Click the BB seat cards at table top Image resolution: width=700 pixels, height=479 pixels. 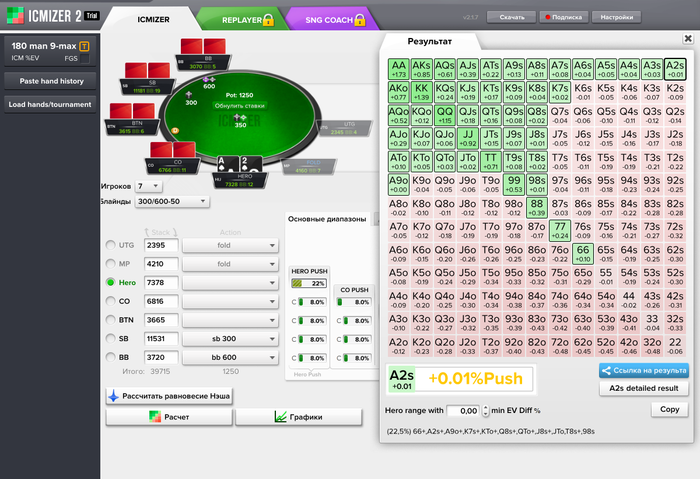(x=203, y=46)
